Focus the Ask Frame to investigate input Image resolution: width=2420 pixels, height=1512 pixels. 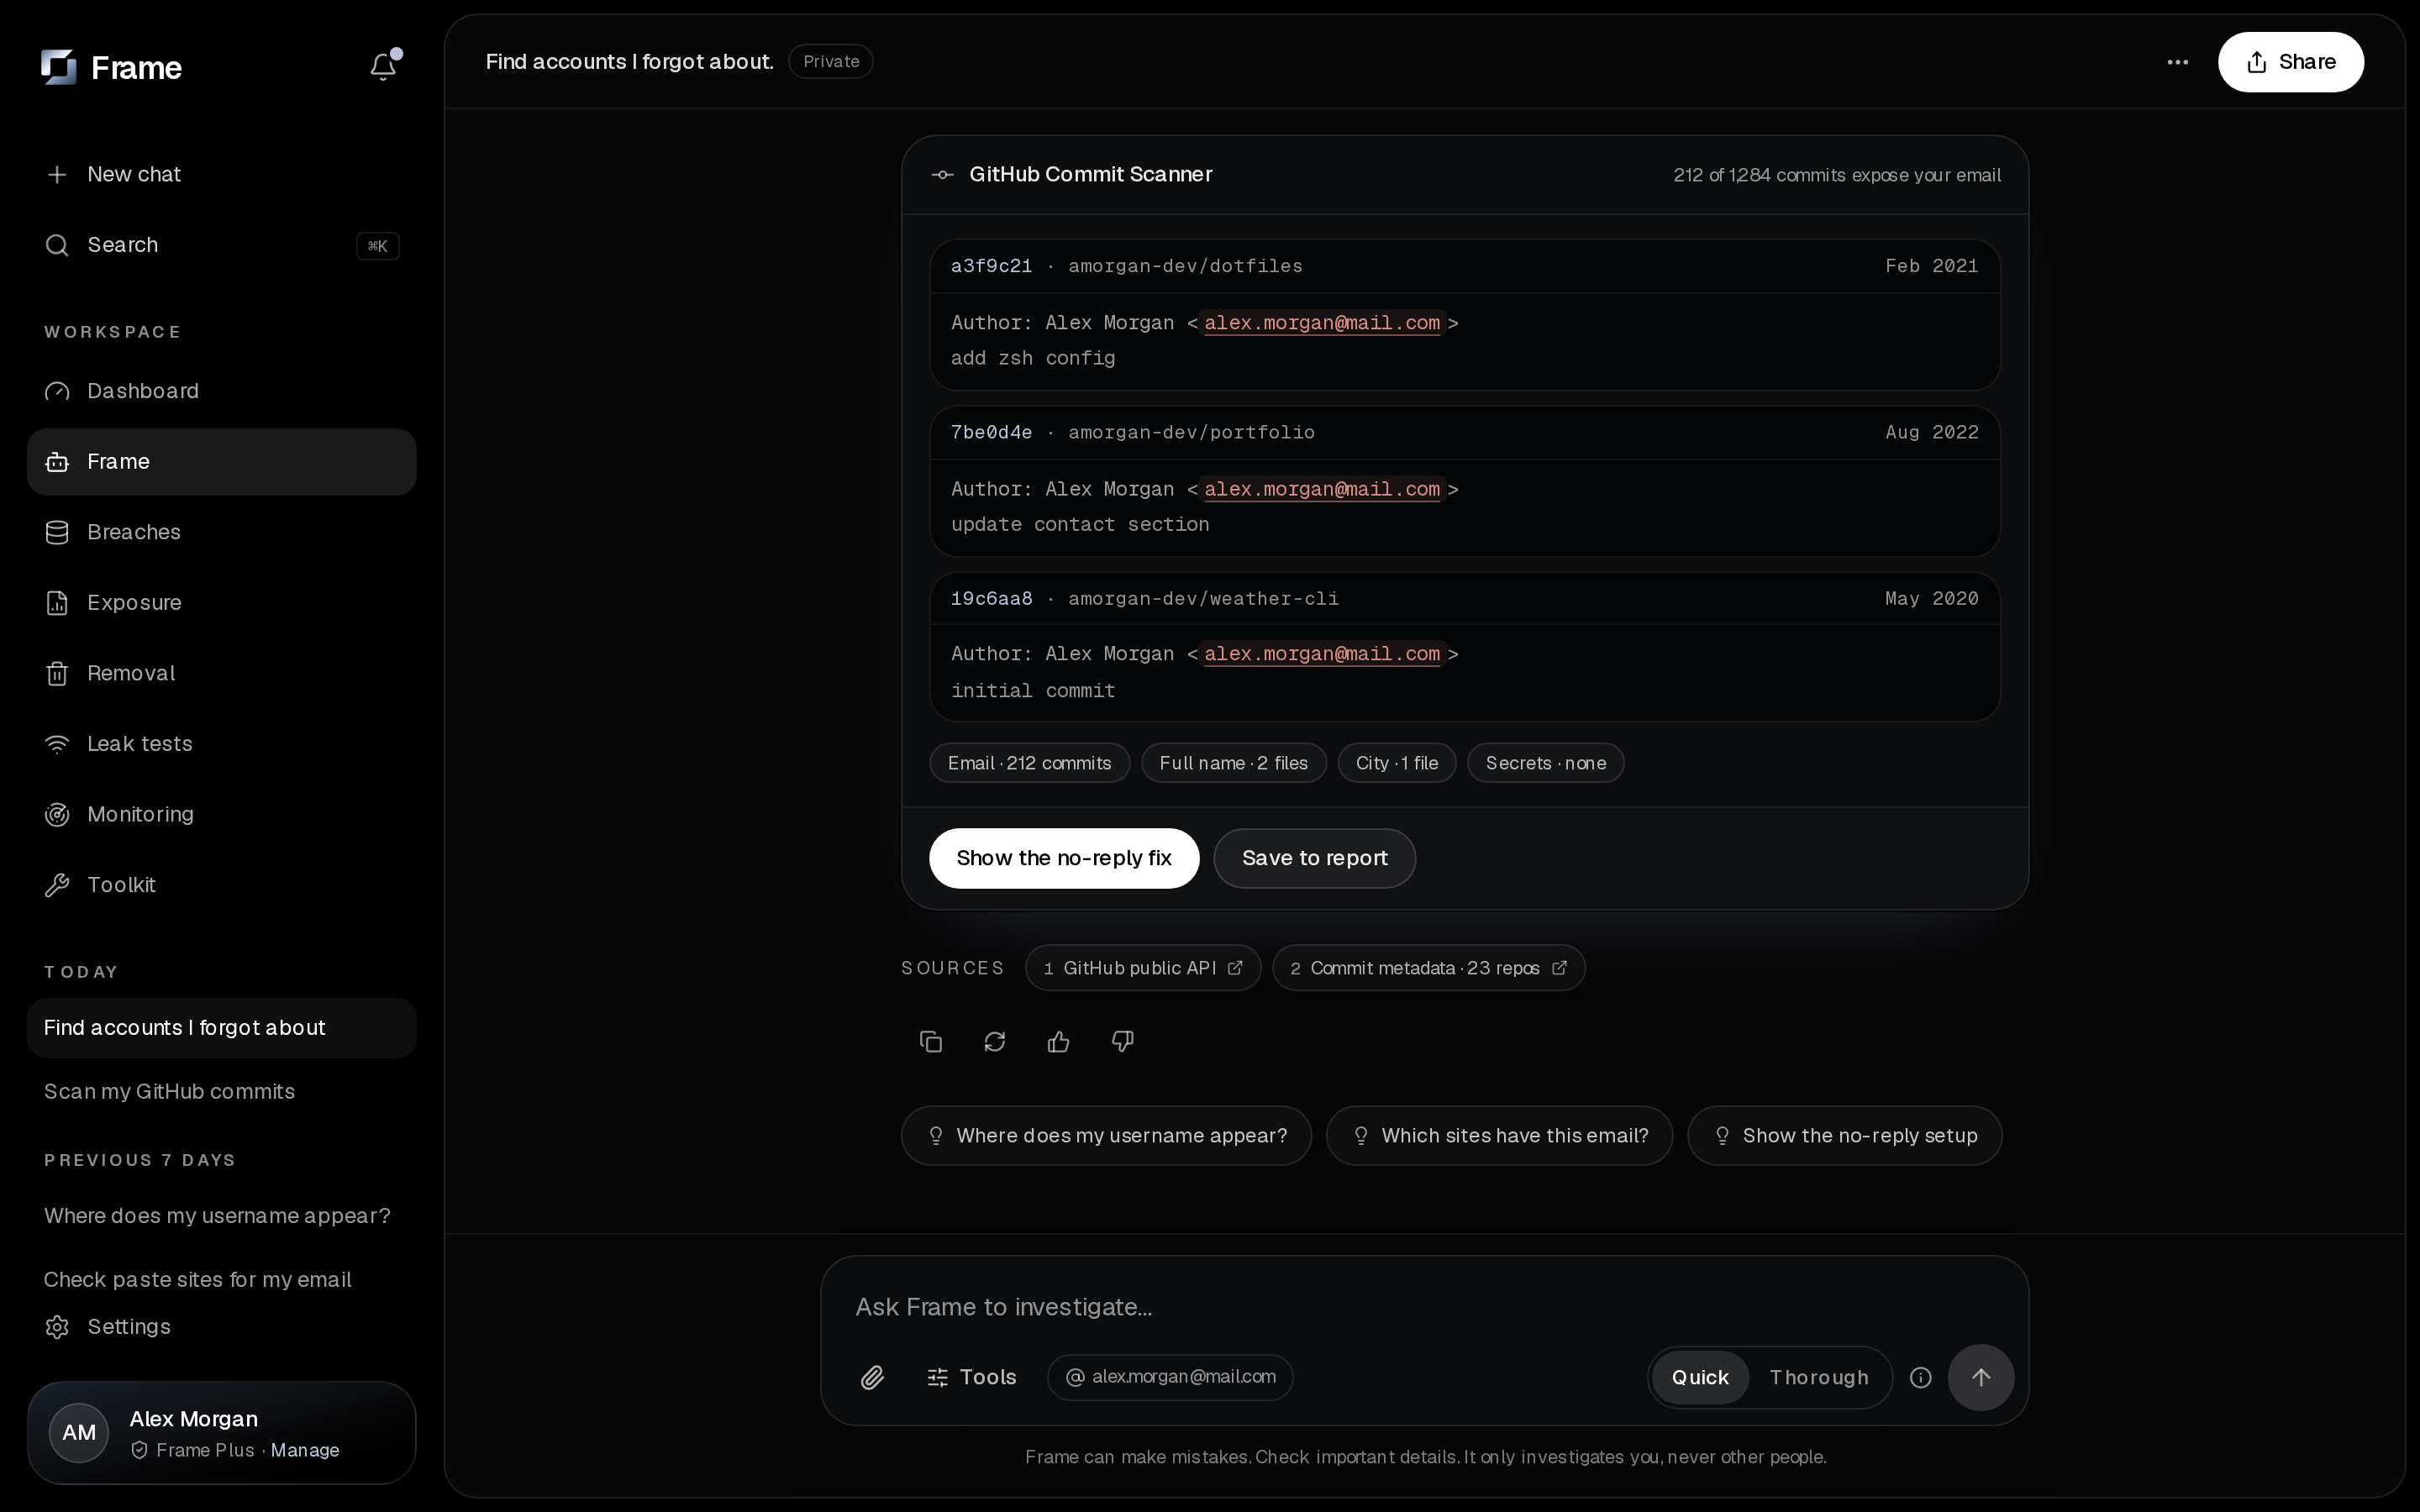click(1424, 1307)
